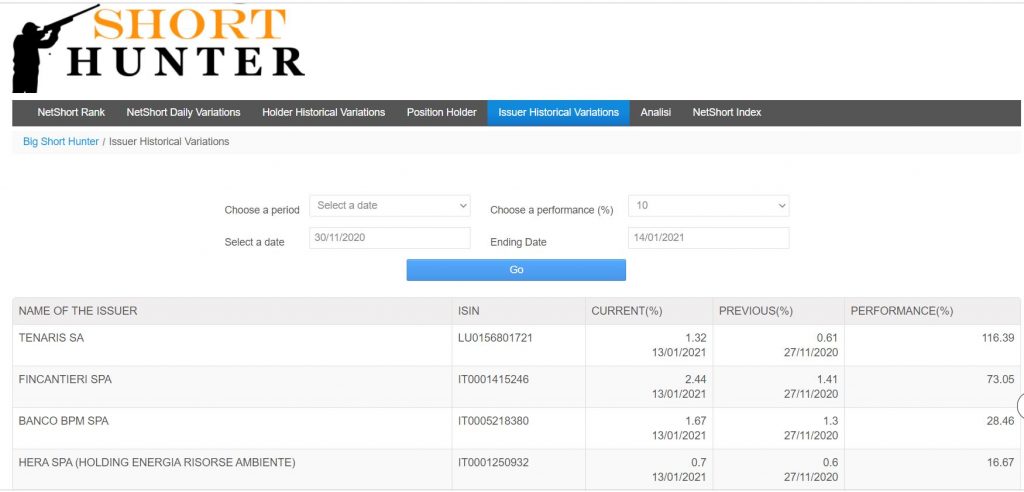Viewport: 1024px width, 492px height.
Task: Follow the Big Short Hunter breadcrumb link
Action: 61,141
